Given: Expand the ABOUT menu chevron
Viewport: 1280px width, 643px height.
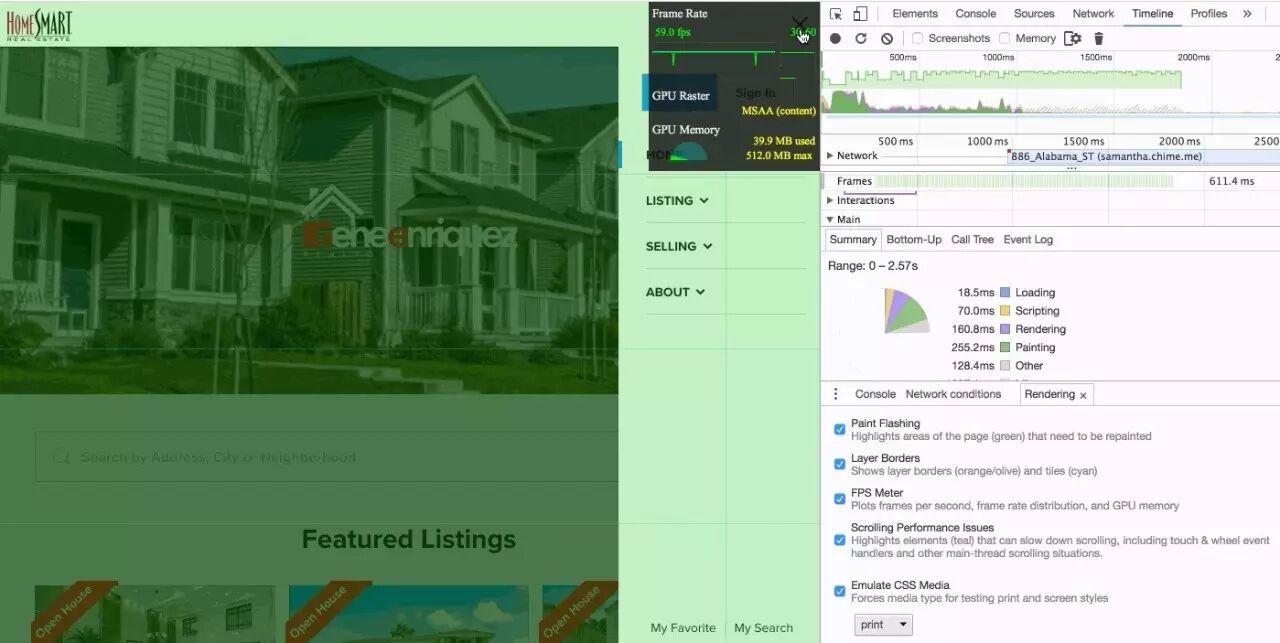Looking at the screenshot, I should 700,292.
